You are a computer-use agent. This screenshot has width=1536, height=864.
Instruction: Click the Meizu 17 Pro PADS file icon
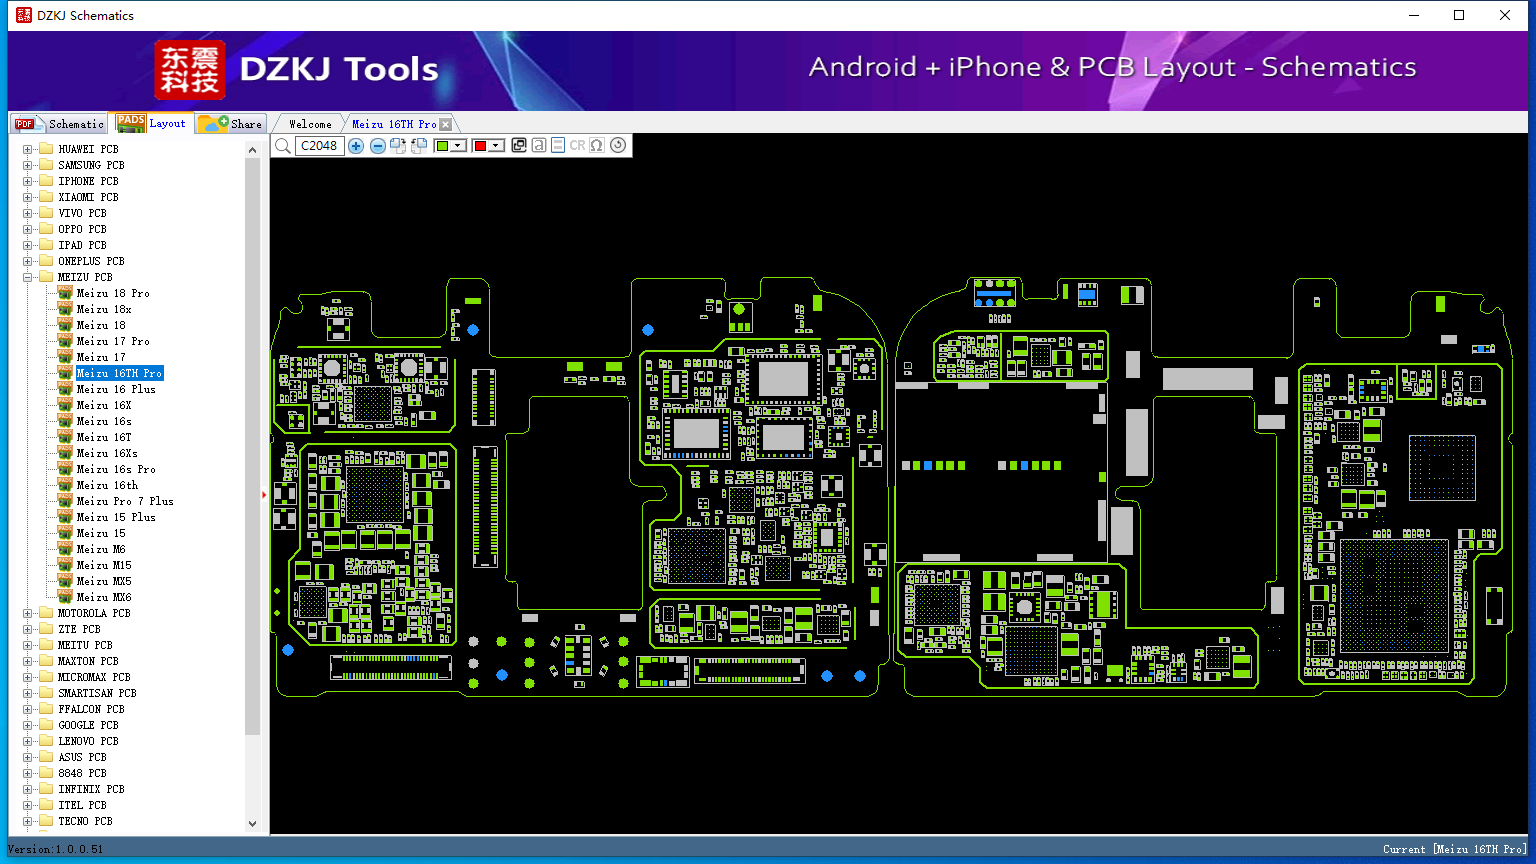click(x=65, y=341)
